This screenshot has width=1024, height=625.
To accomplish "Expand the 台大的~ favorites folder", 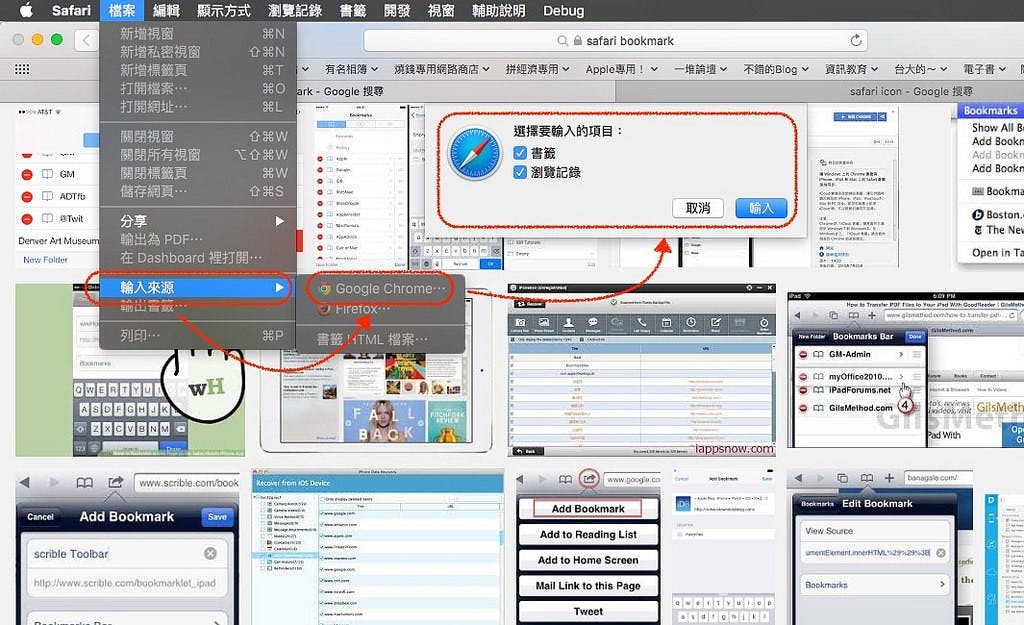I will 920,69.
